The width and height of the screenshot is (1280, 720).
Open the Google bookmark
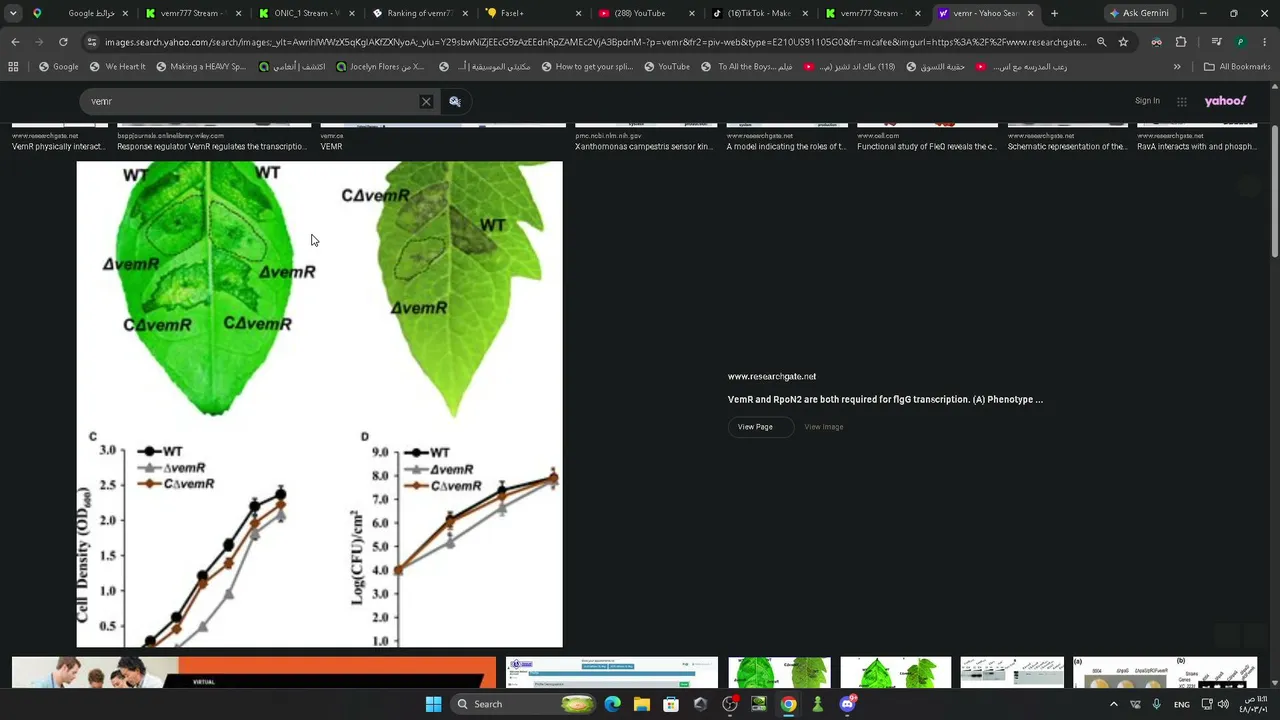click(59, 67)
